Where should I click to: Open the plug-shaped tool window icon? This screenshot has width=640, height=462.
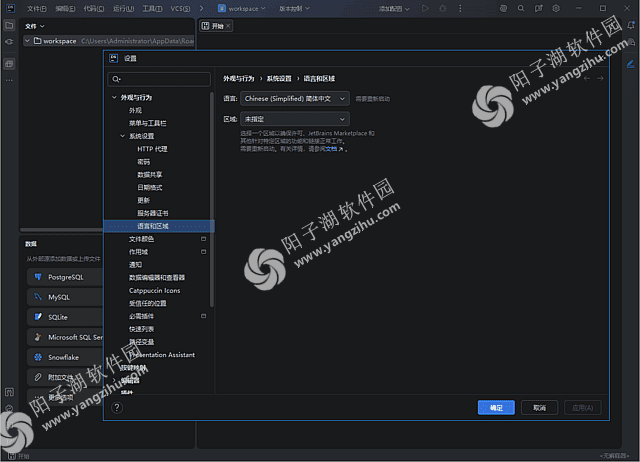click(x=9, y=42)
